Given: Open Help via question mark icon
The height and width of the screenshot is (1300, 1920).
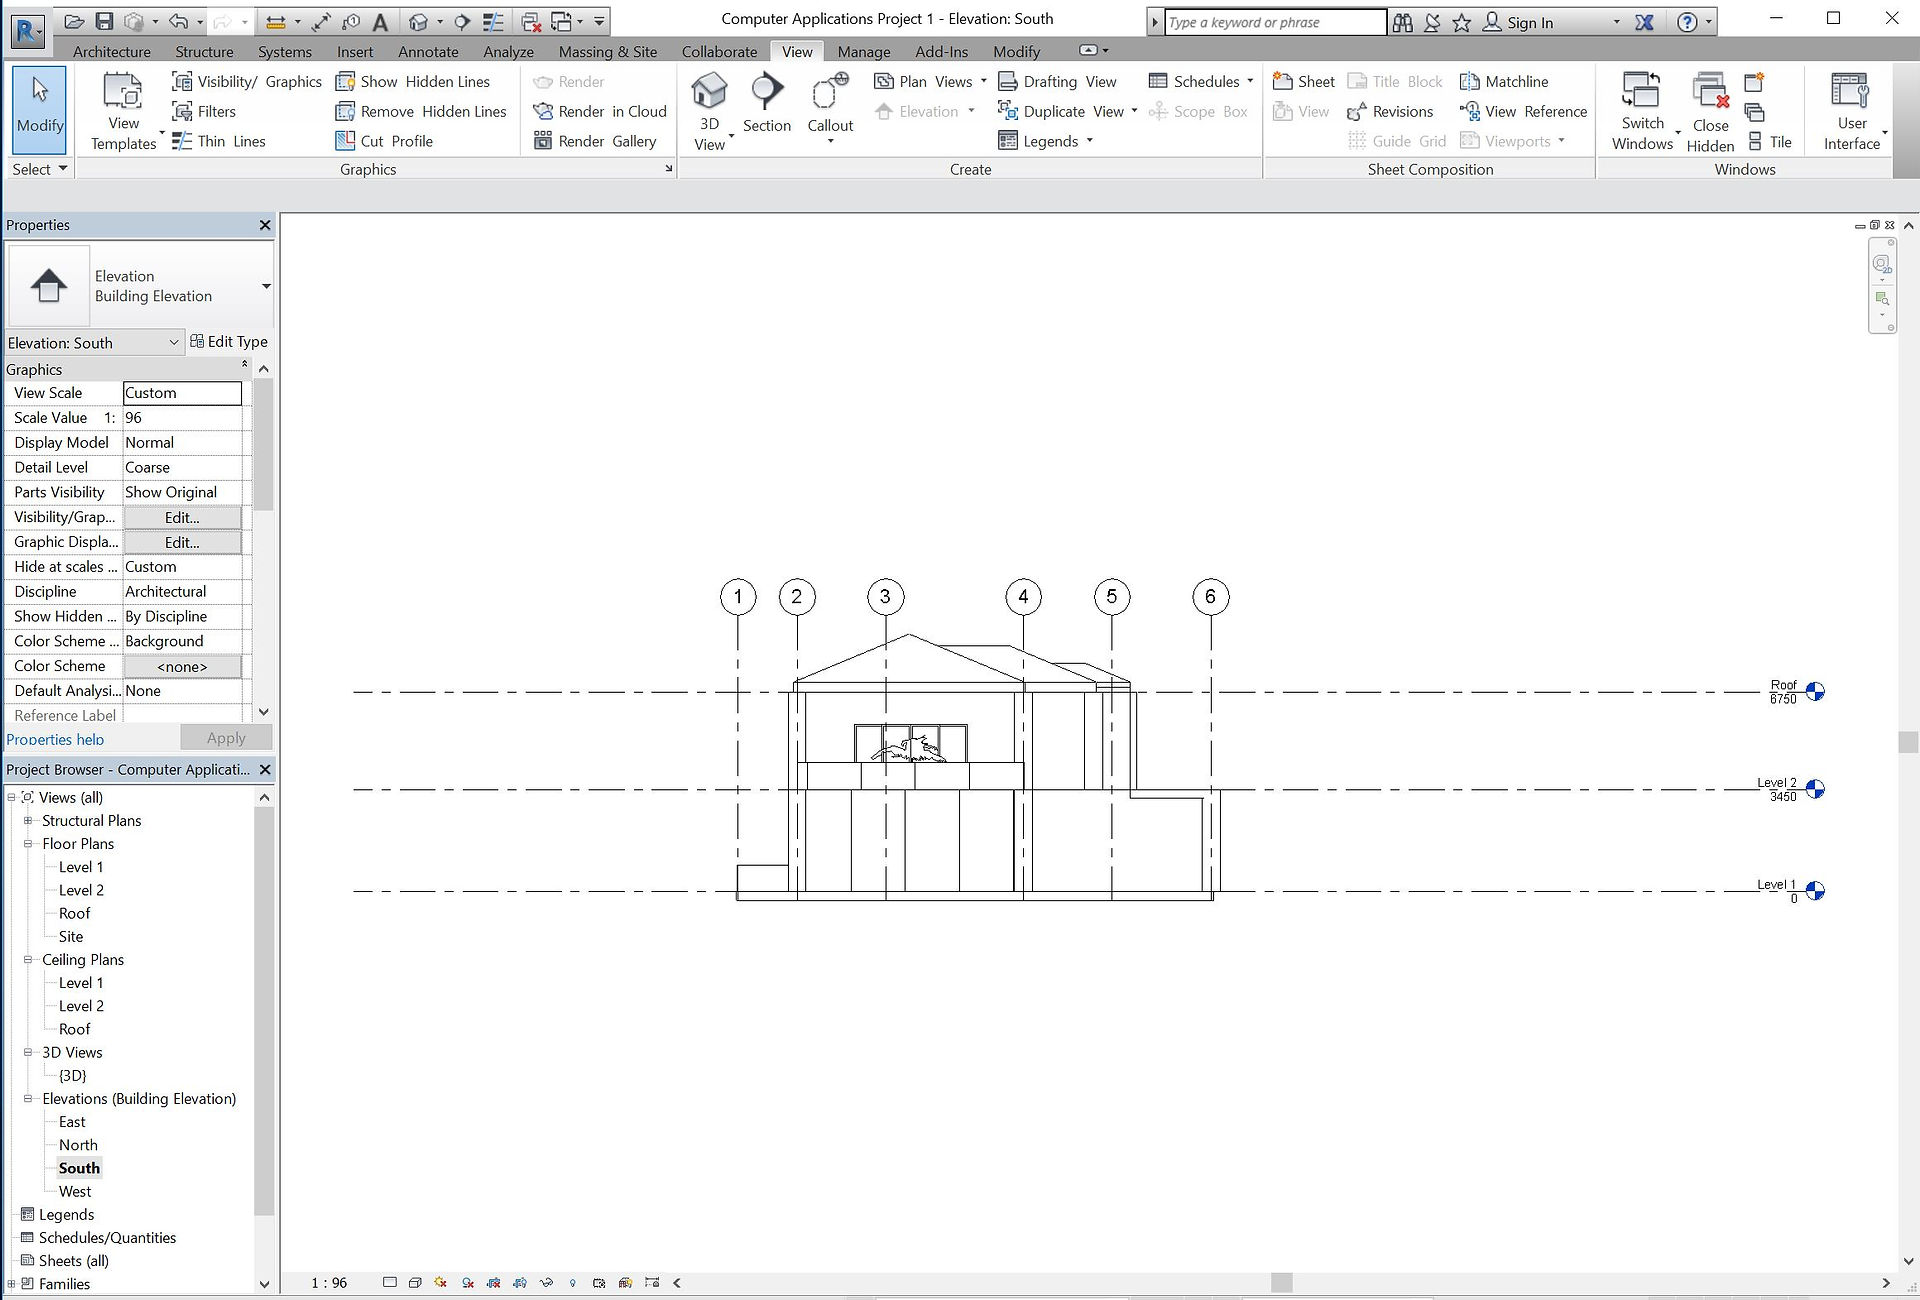Looking at the screenshot, I should (x=1687, y=22).
